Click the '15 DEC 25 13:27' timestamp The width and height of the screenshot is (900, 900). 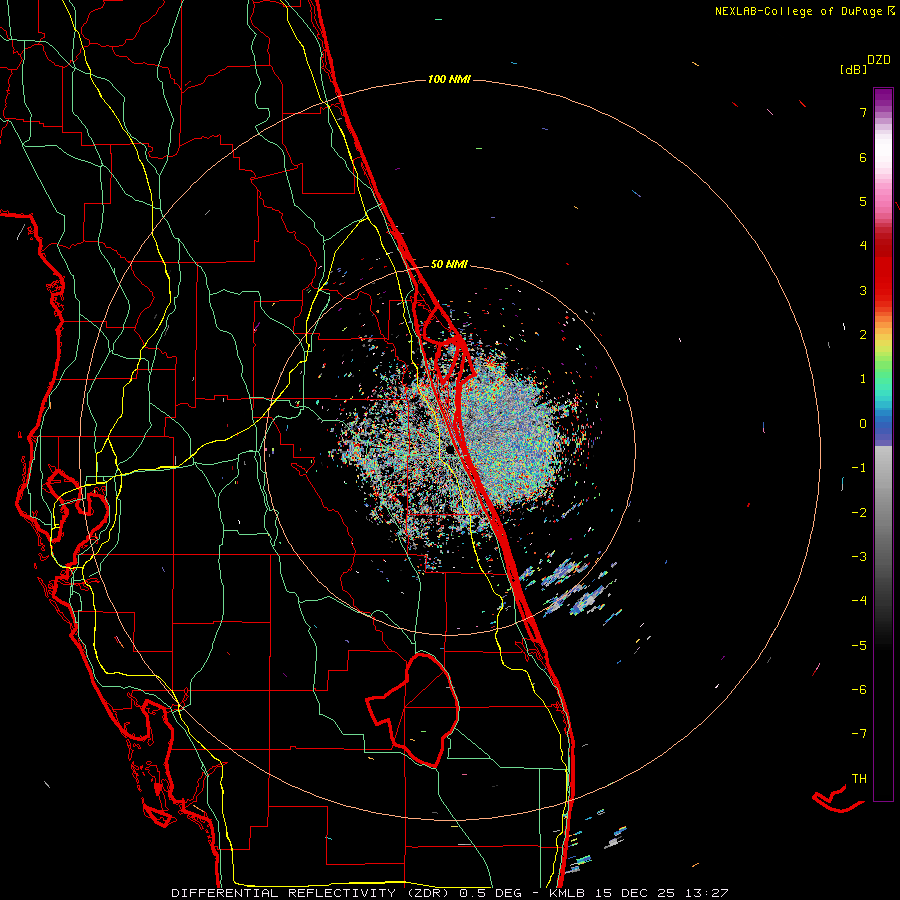661,893
